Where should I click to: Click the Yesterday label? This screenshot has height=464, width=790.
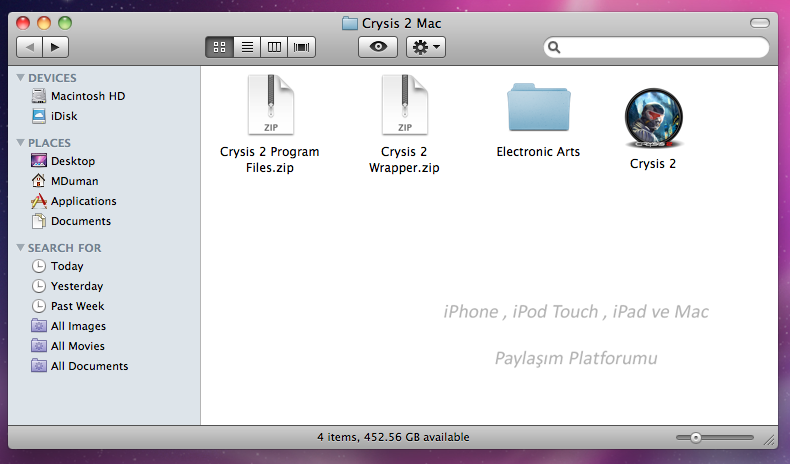pyautogui.click(x=77, y=286)
